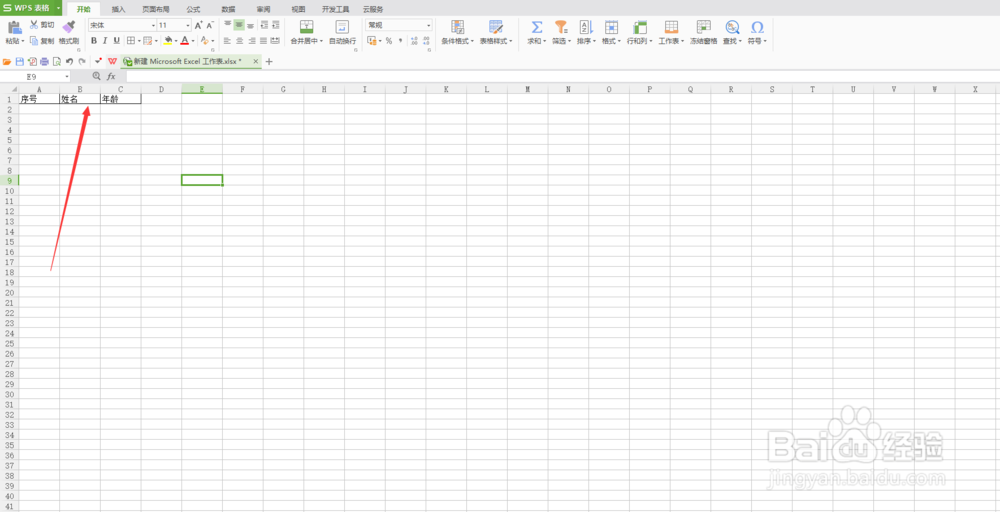Apply the fill color paint bucket
The image size is (1000, 512).
click(168, 41)
